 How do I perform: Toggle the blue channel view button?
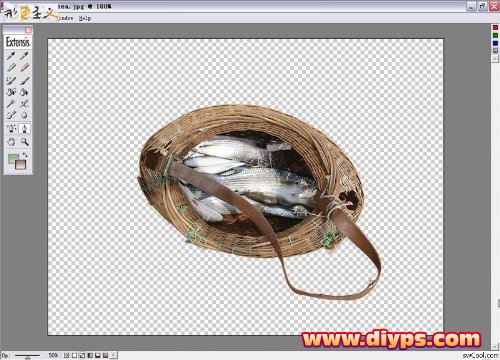(x=495, y=43)
